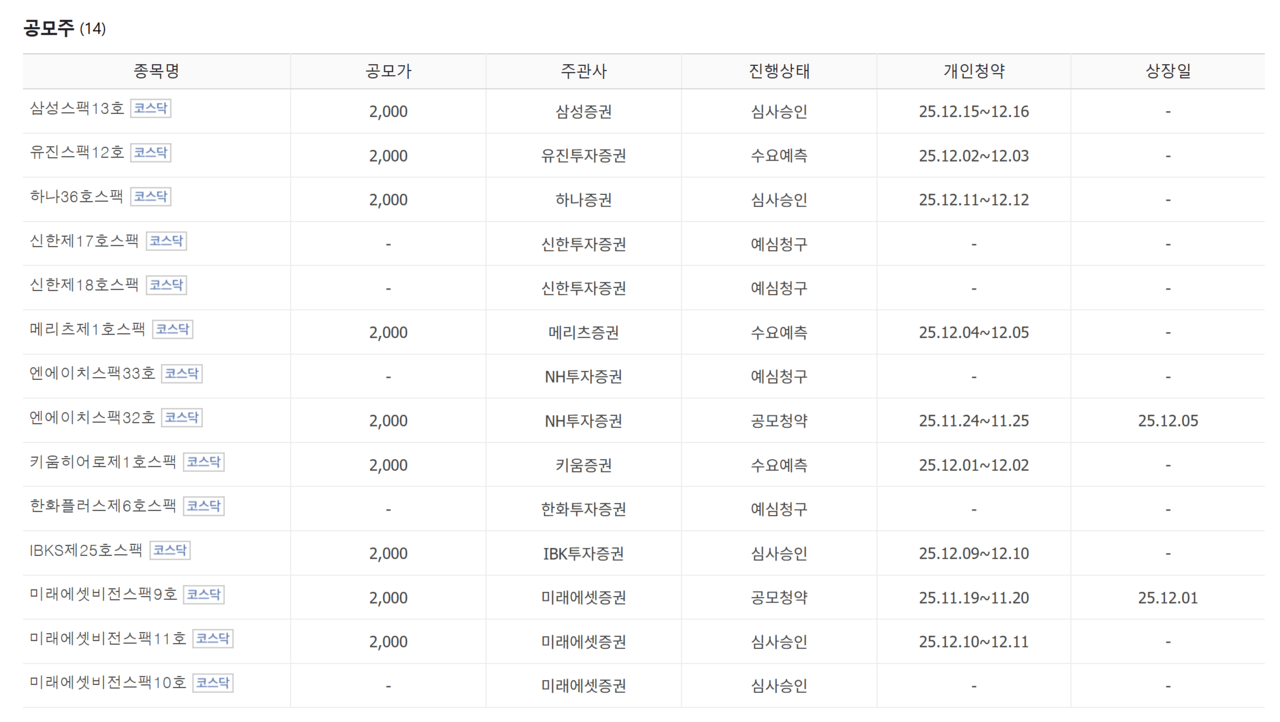The height and width of the screenshot is (722, 1280).
Task: Click the 코스닥 badge beside 하나36호스팩
Action: coord(150,196)
